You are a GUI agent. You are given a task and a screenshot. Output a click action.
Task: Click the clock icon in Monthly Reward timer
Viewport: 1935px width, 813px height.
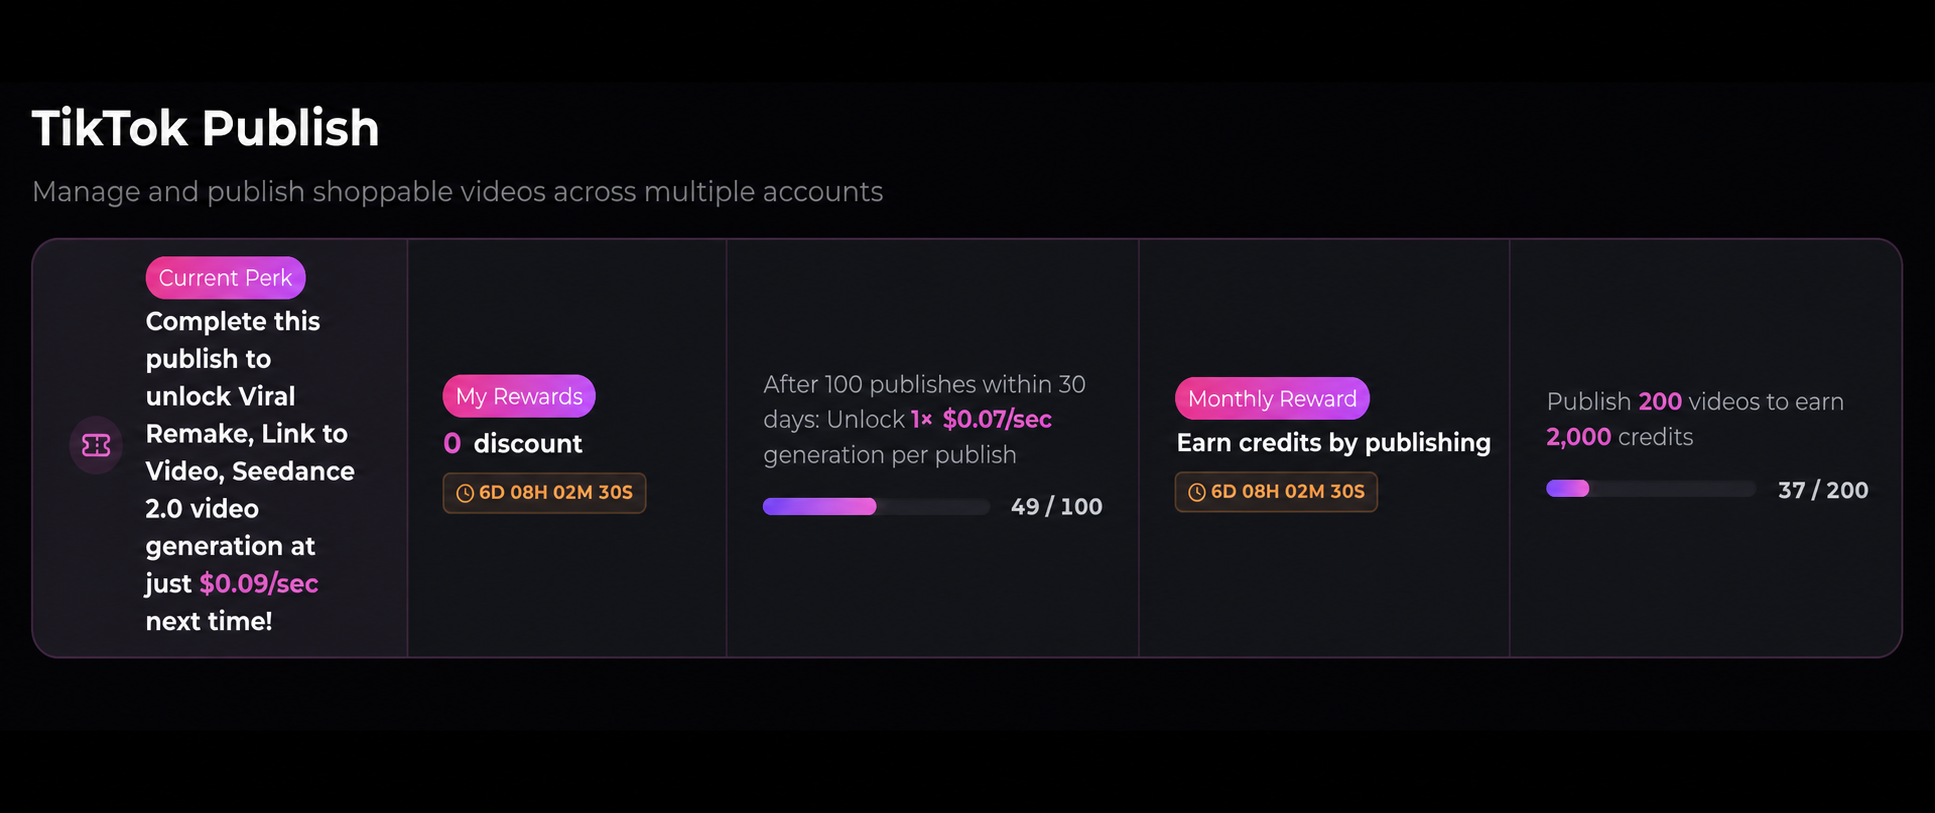coord(1197,492)
